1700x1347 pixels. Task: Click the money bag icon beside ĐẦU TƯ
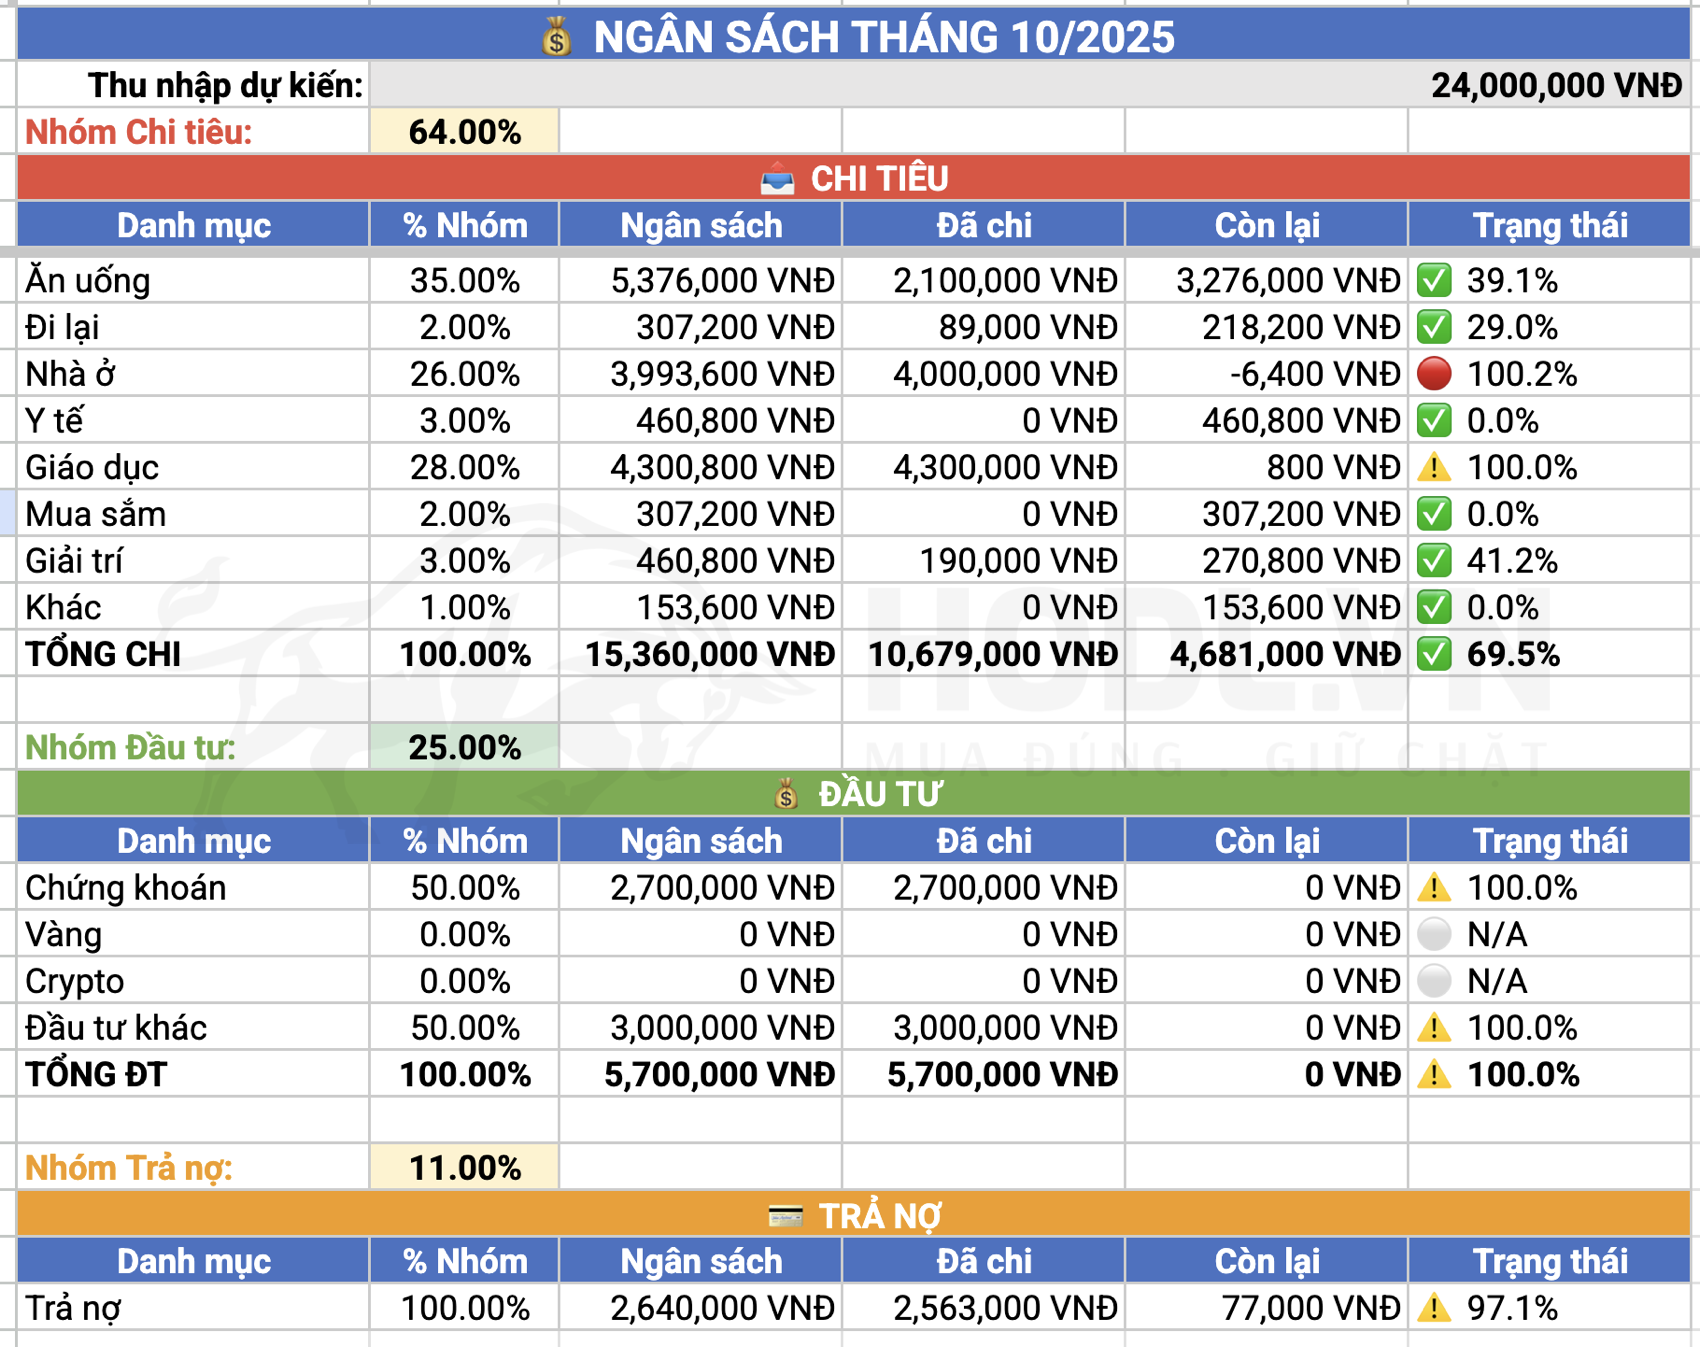[x=786, y=795]
